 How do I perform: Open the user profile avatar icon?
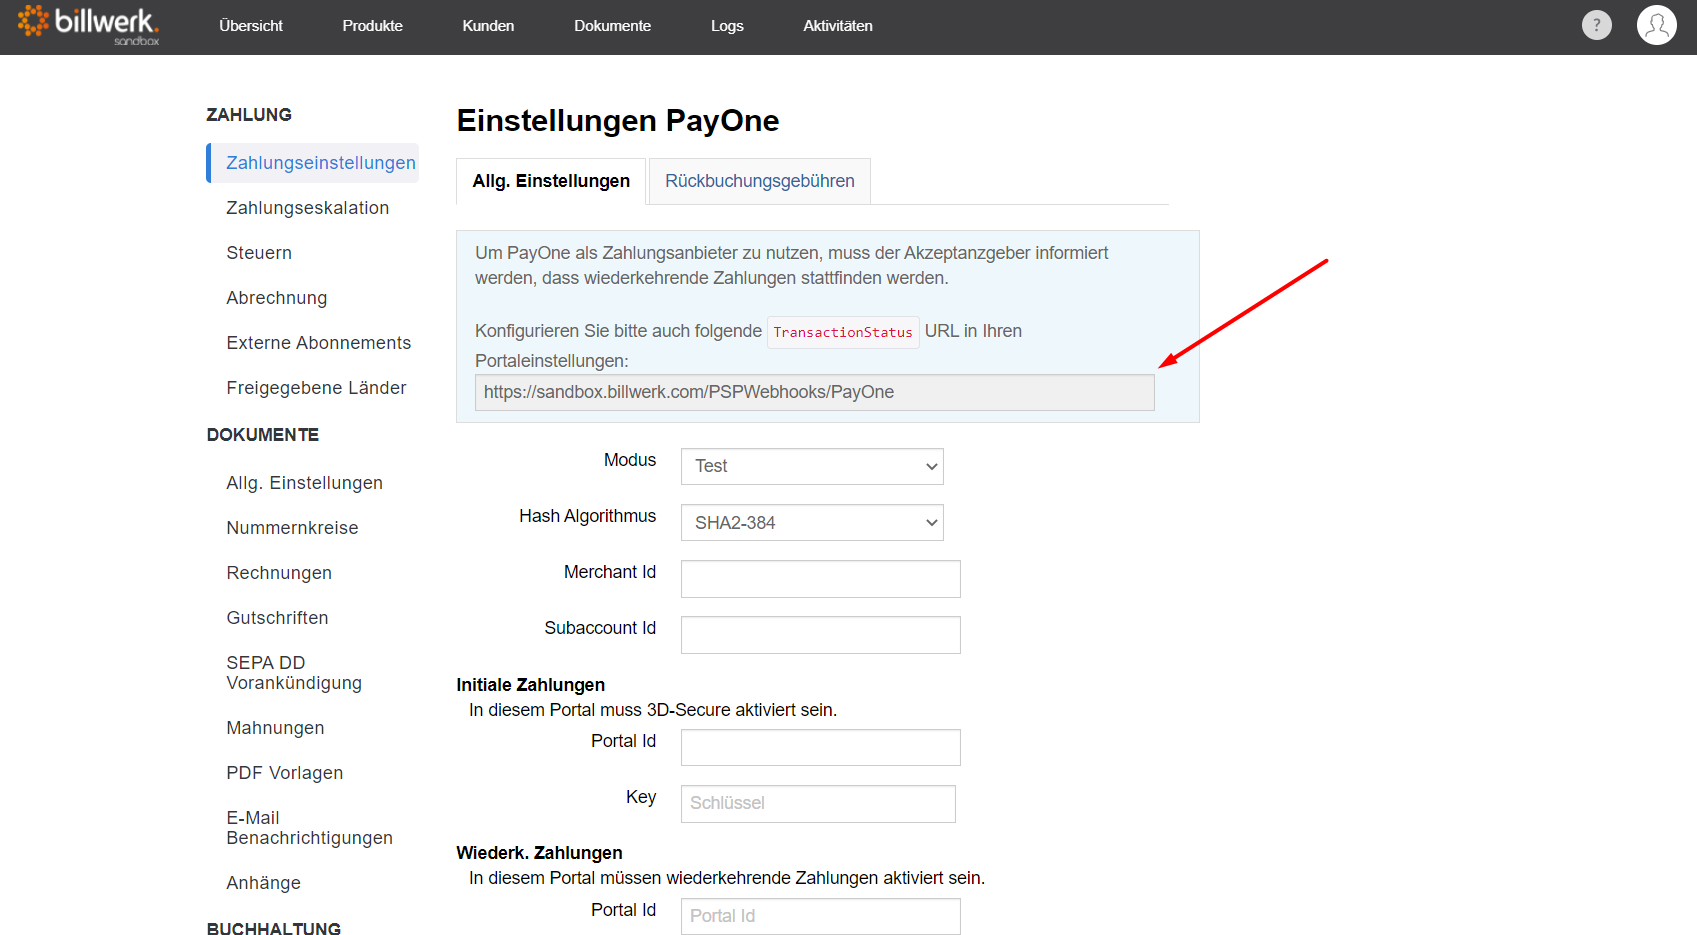1656,25
